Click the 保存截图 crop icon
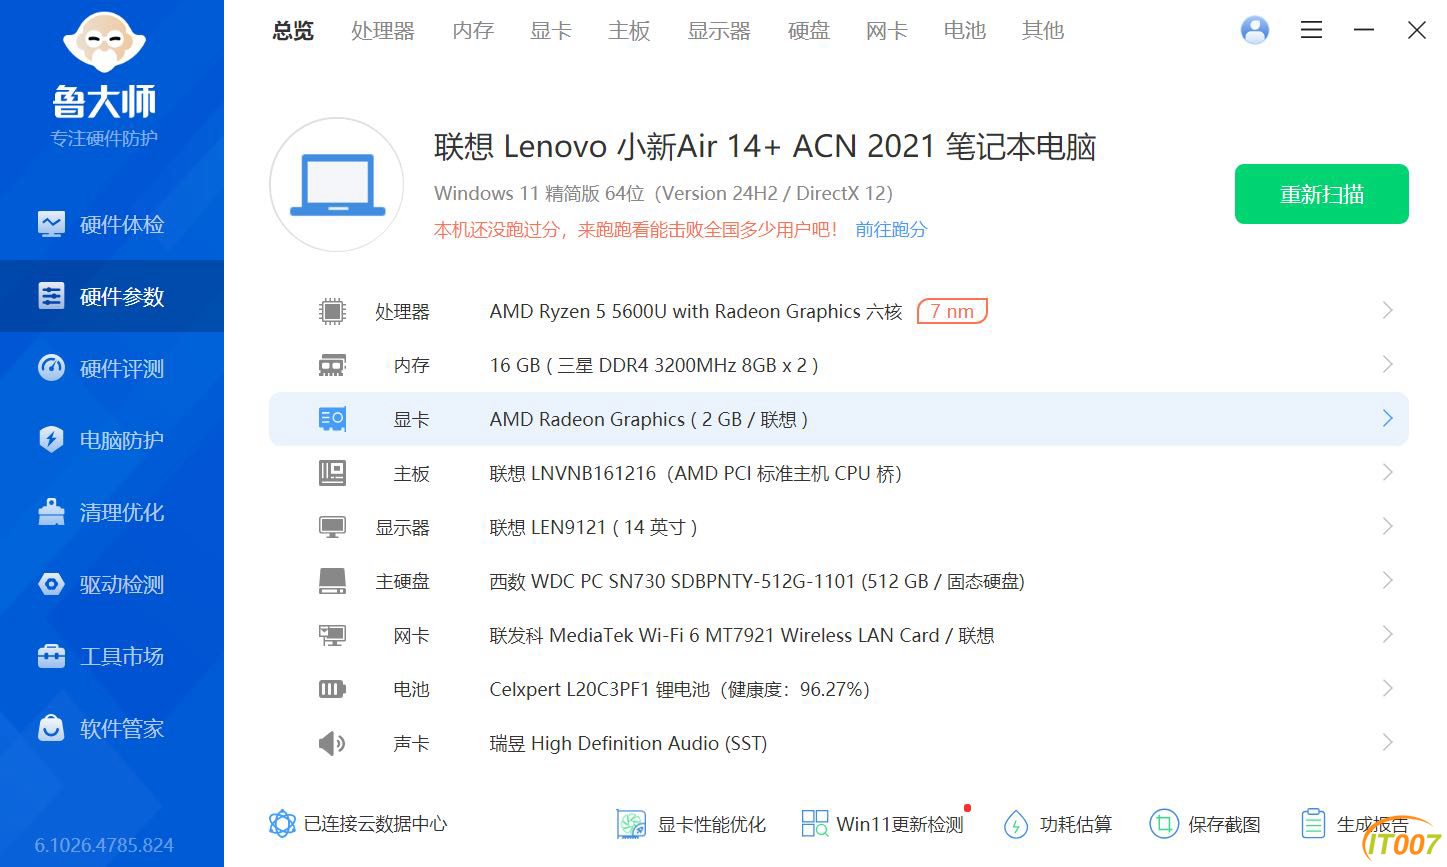 pos(1164,824)
